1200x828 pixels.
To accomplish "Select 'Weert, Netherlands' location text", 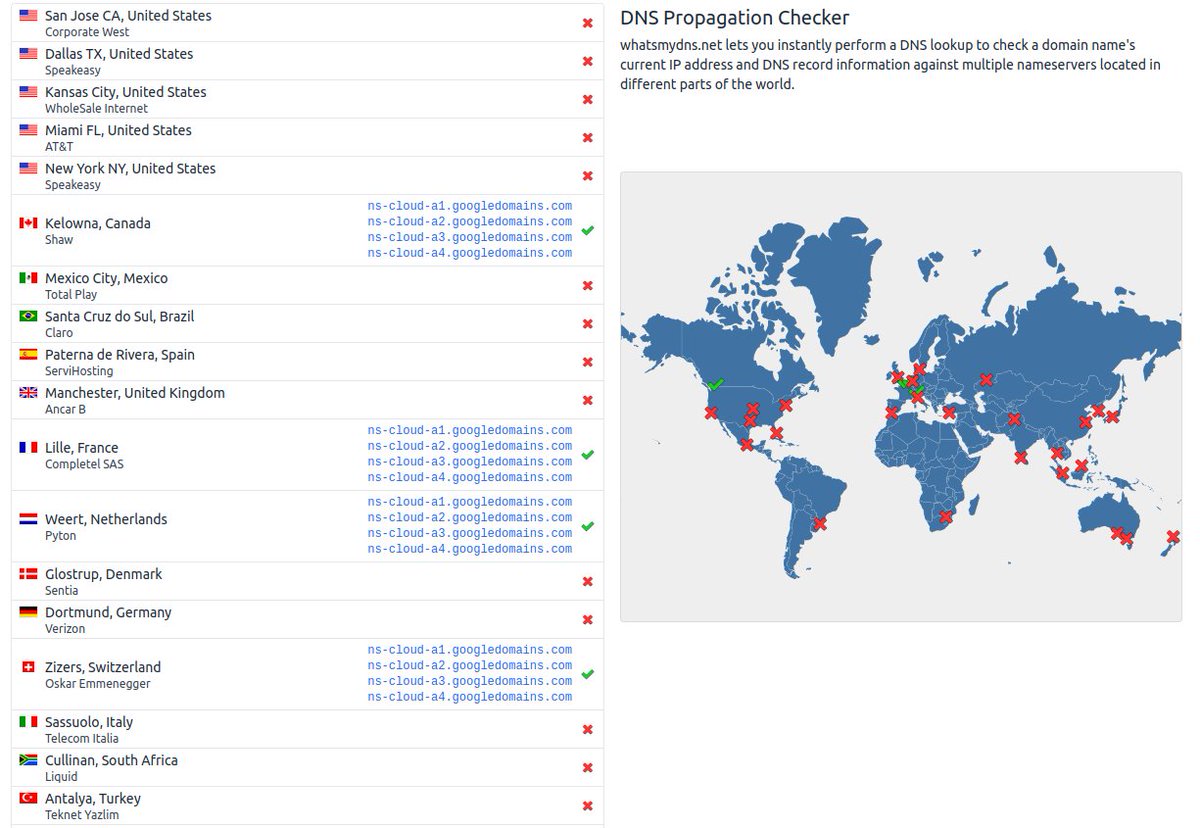I will 106,519.
